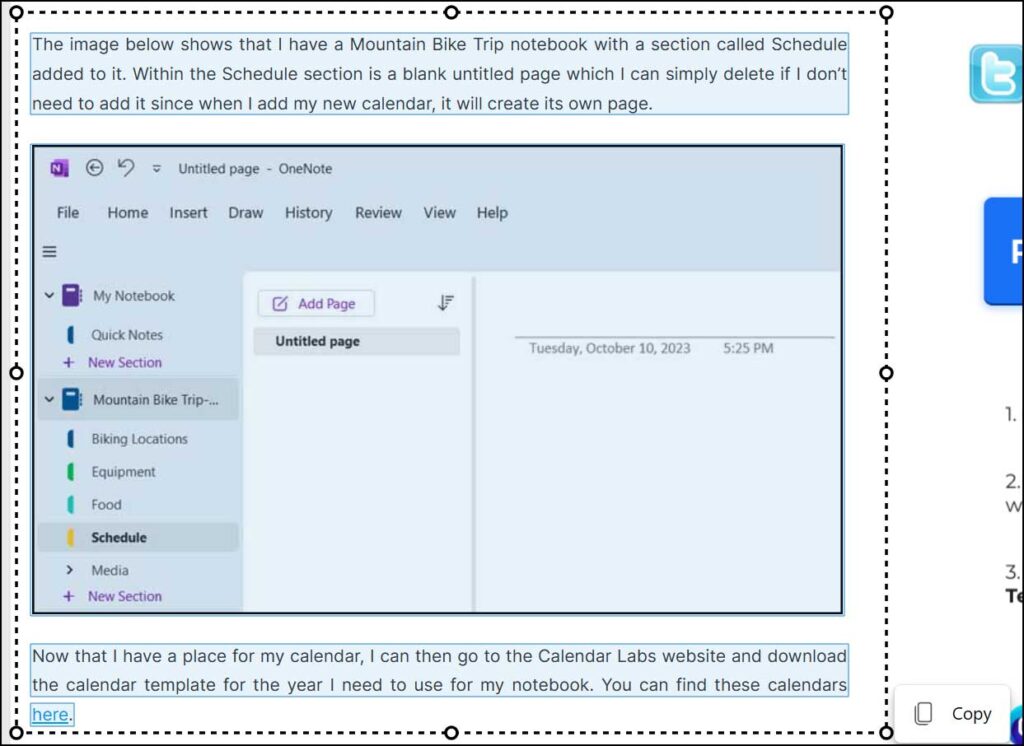Click the Undo icon in OneNote

coord(125,168)
